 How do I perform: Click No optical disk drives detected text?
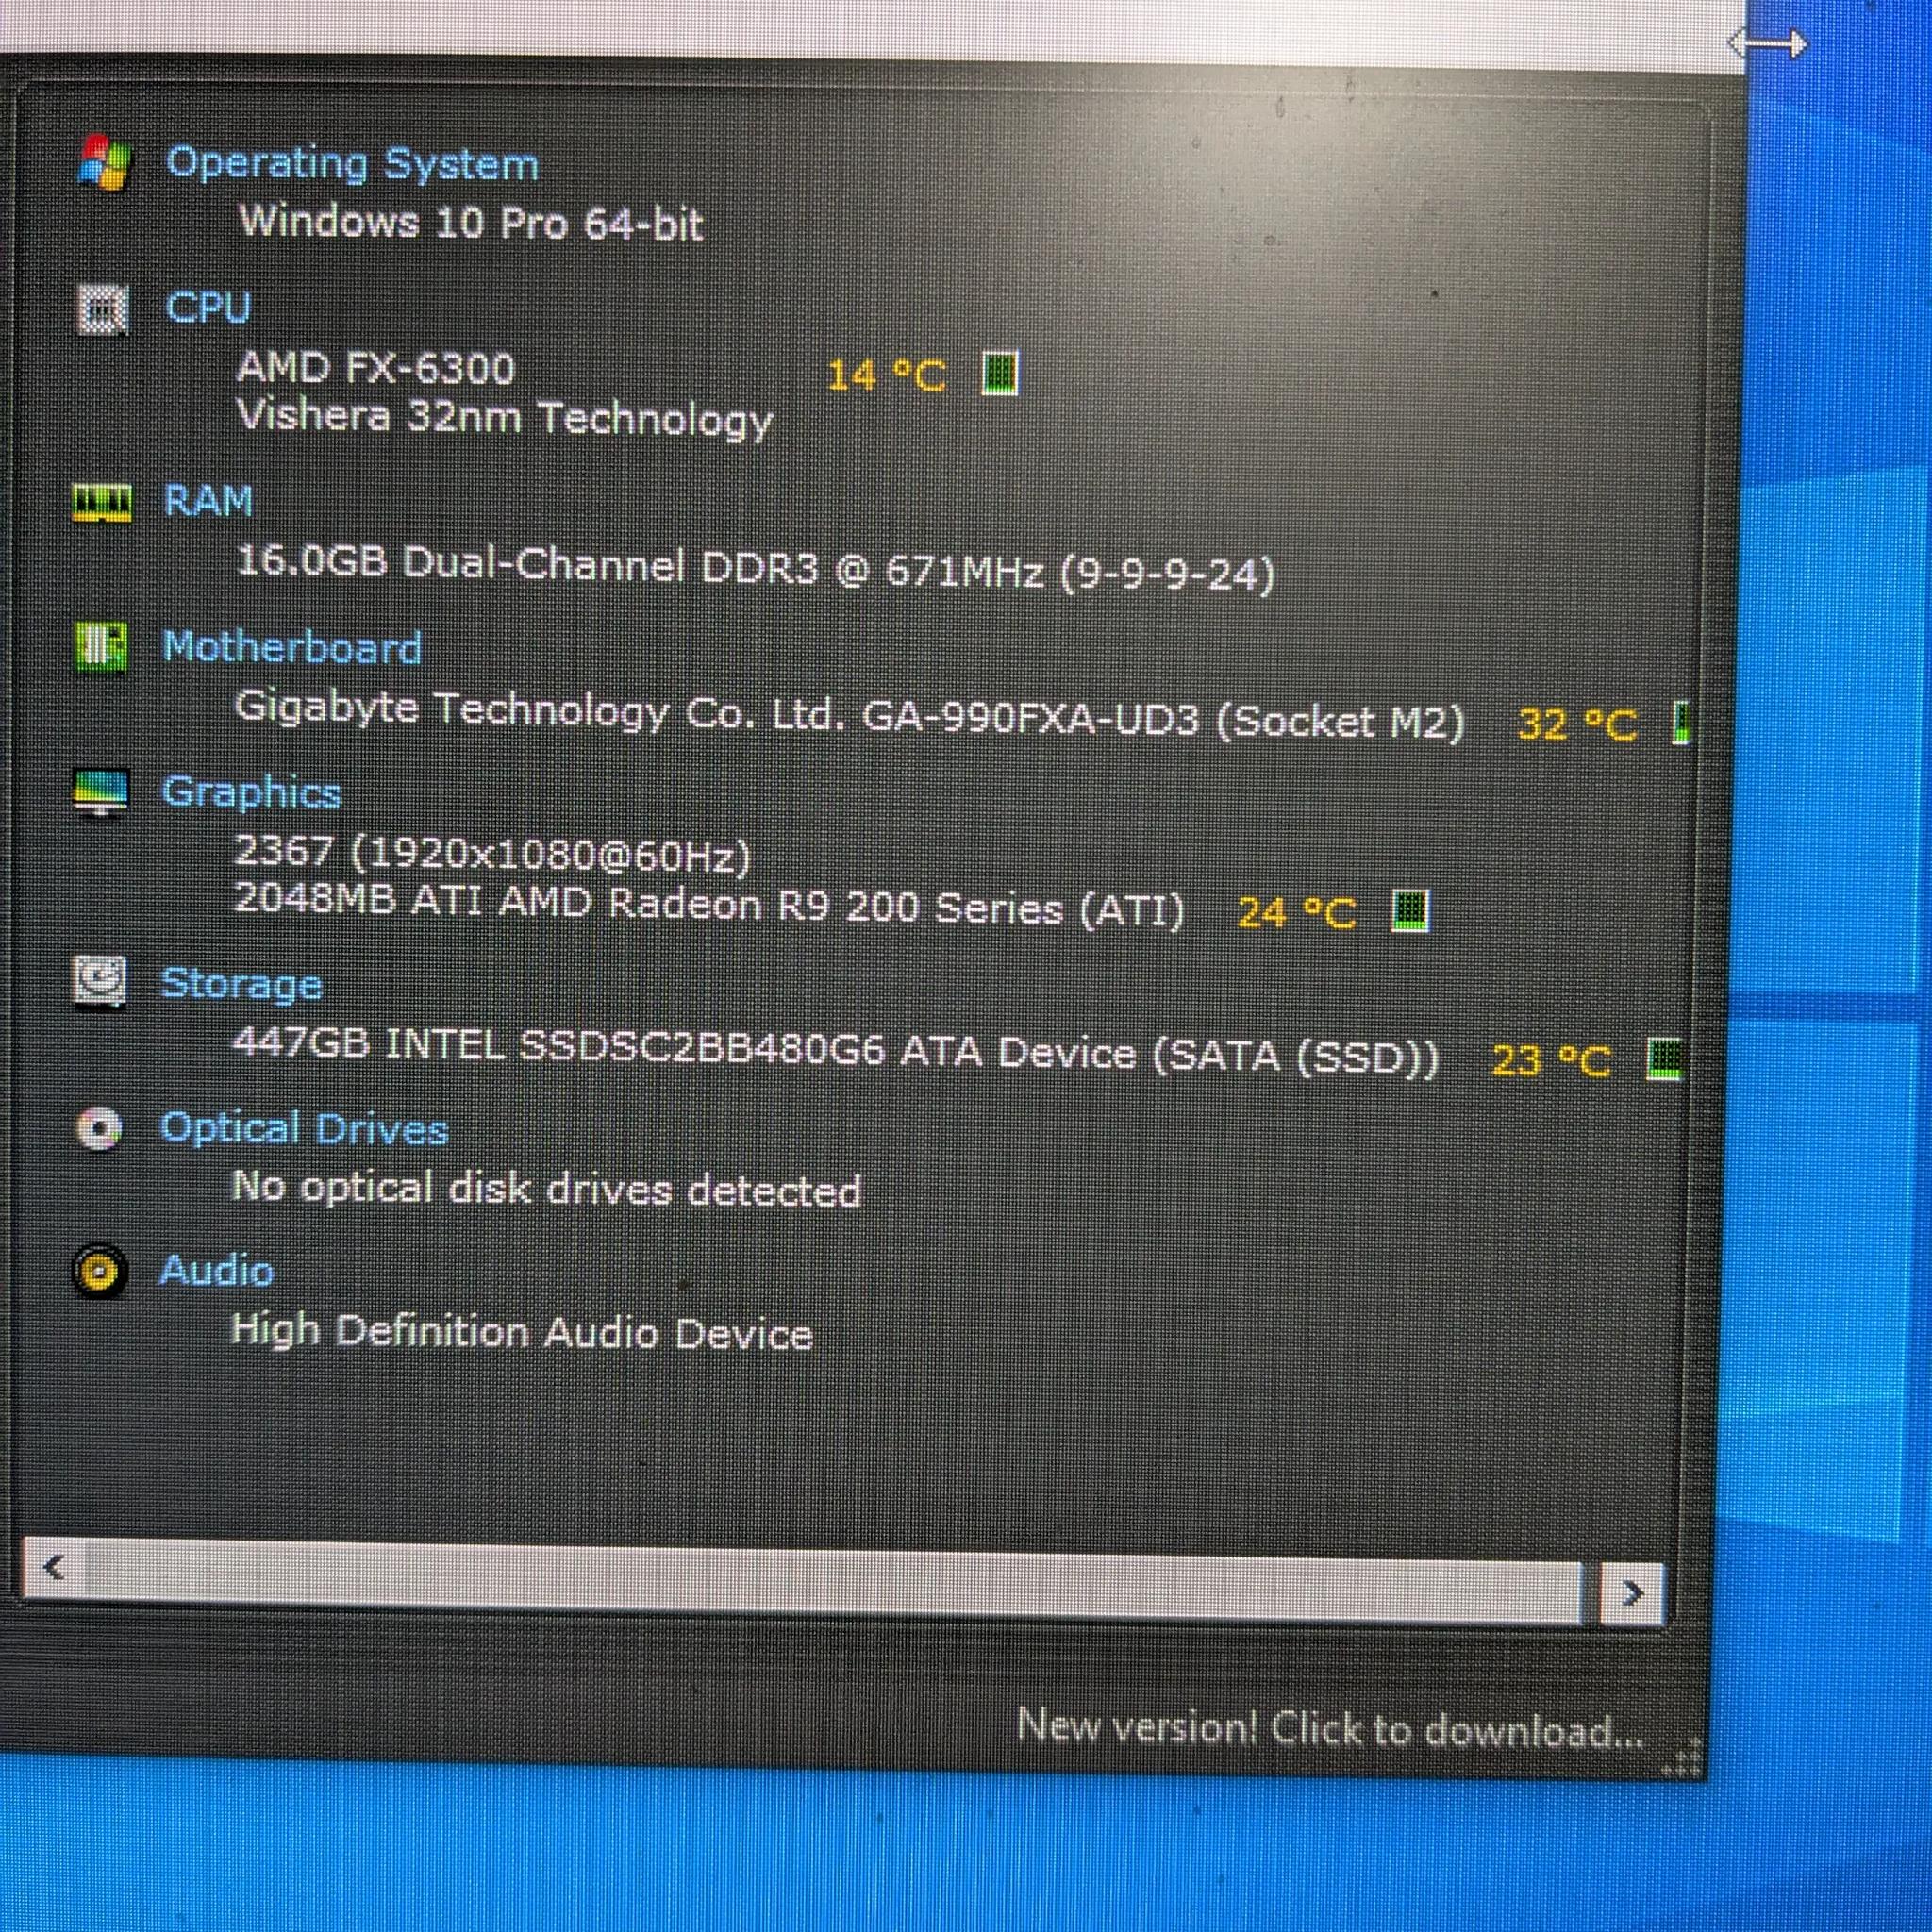pyautogui.click(x=546, y=1188)
